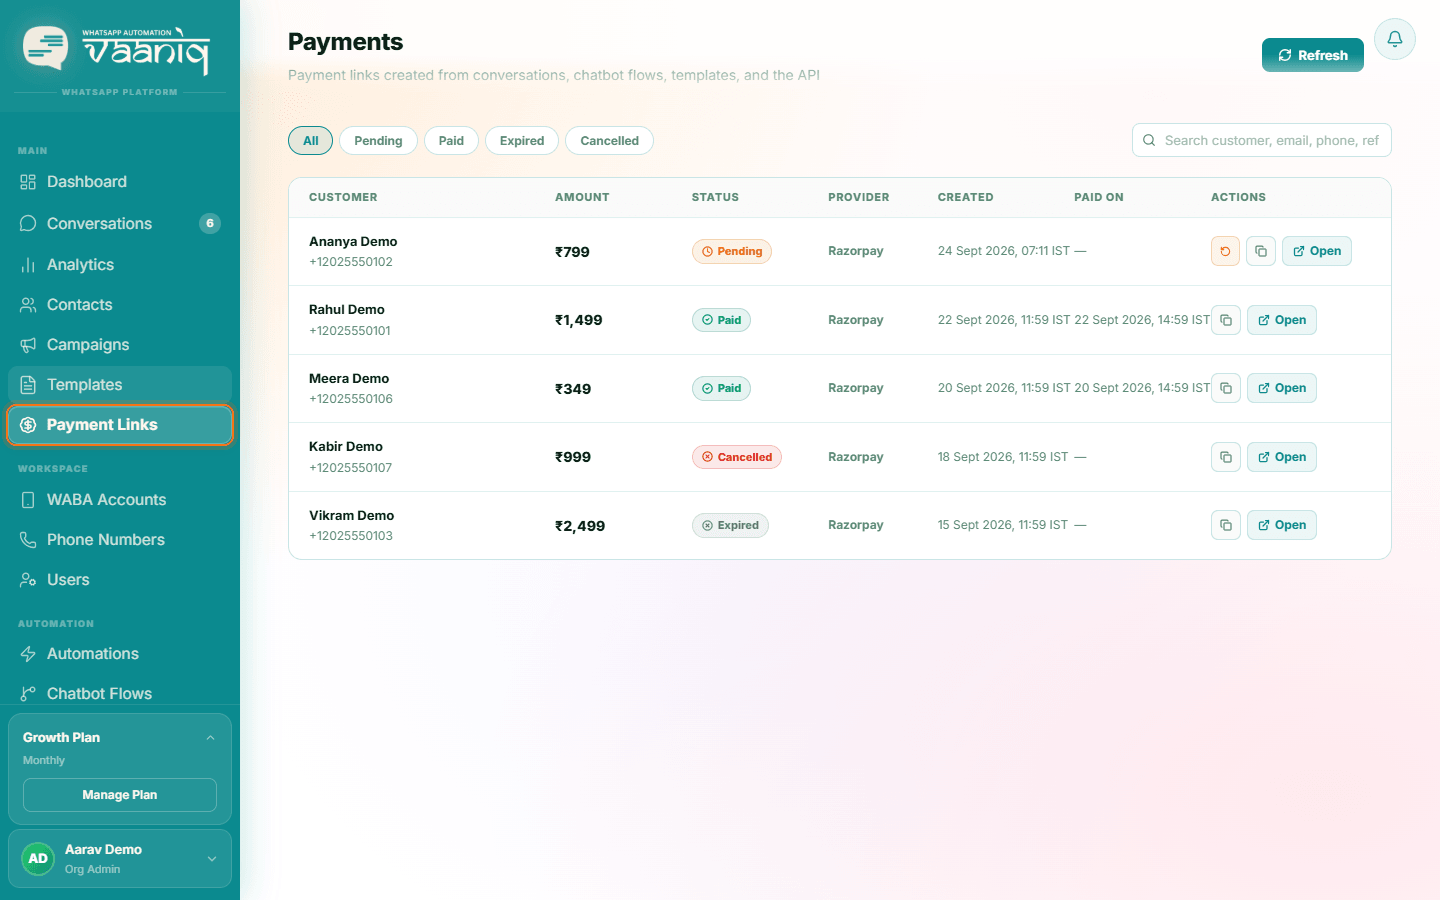Image resolution: width=1440 pixels, height=900 pixels.
Task: Open Ananya Demo's payment link
Action: (1317, 251)
